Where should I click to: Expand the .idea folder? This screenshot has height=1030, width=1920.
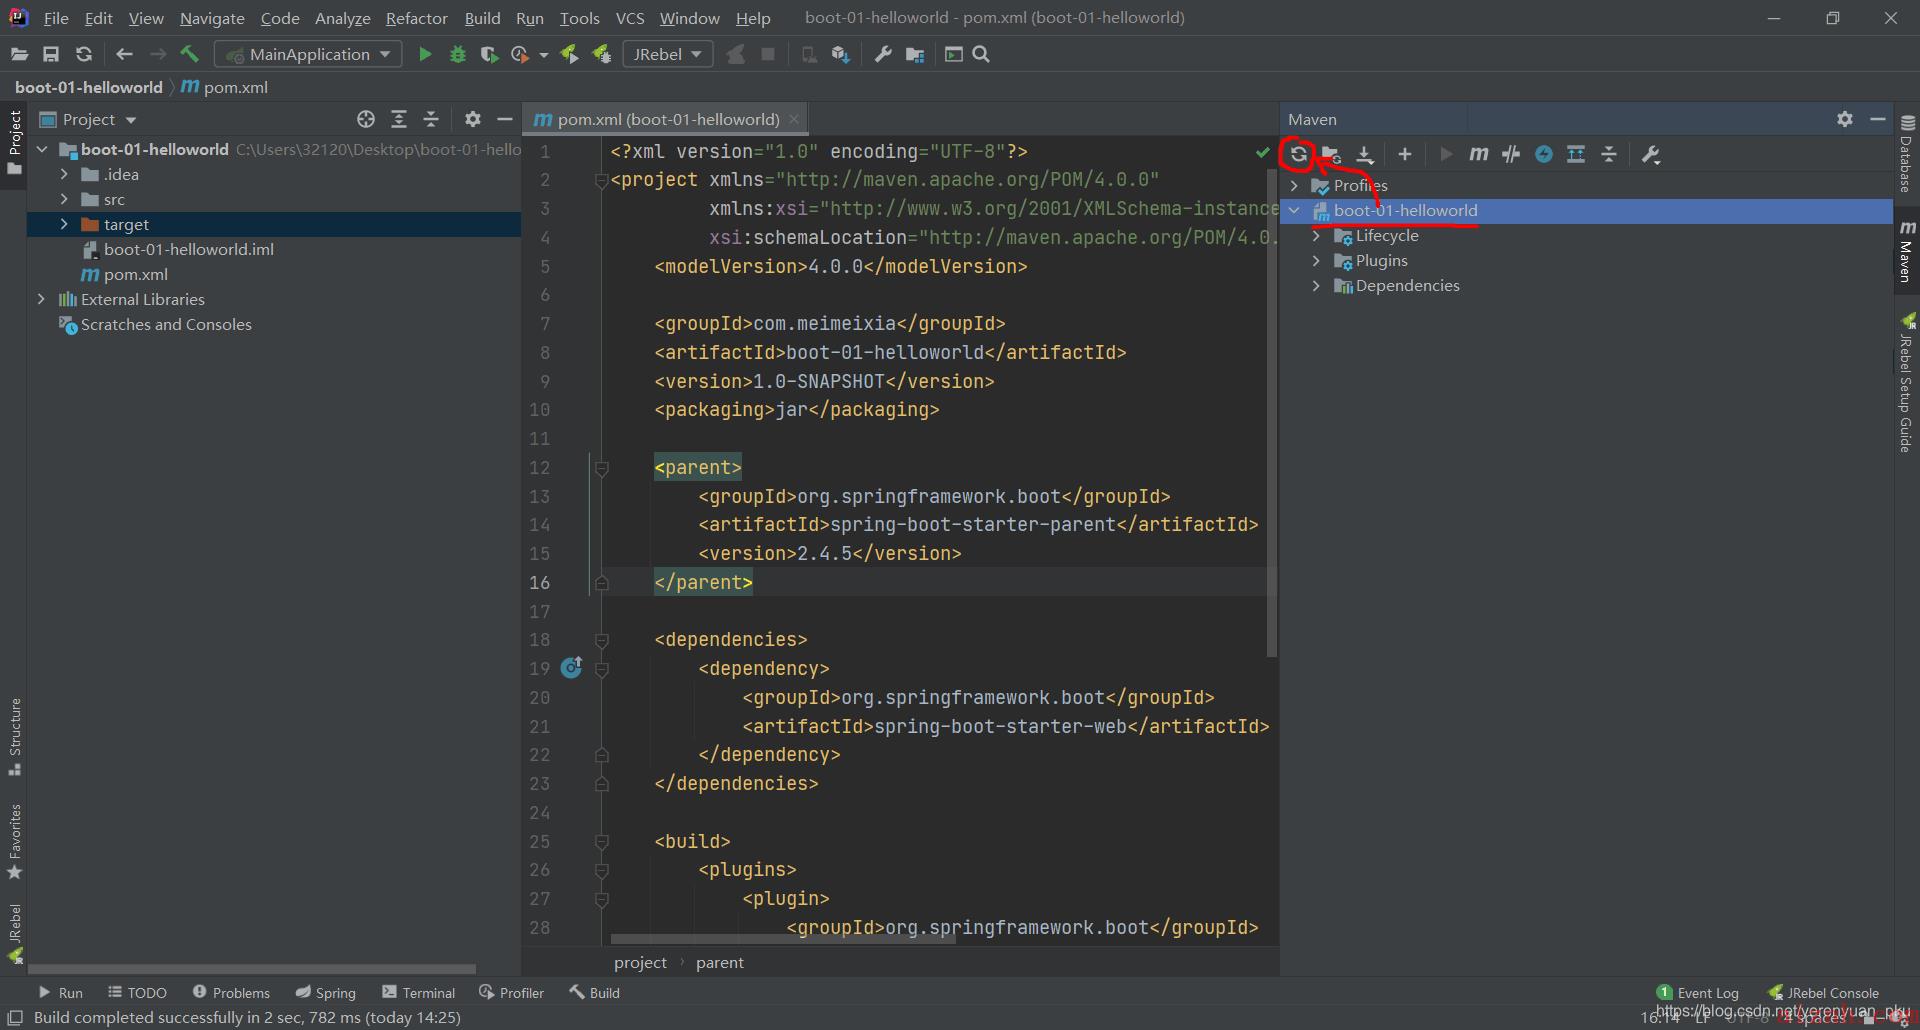click(x=64, y=174)
